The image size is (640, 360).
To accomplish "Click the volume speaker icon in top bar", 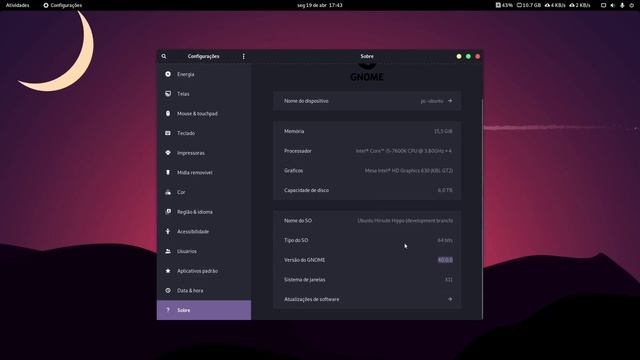I will [613, 5].
